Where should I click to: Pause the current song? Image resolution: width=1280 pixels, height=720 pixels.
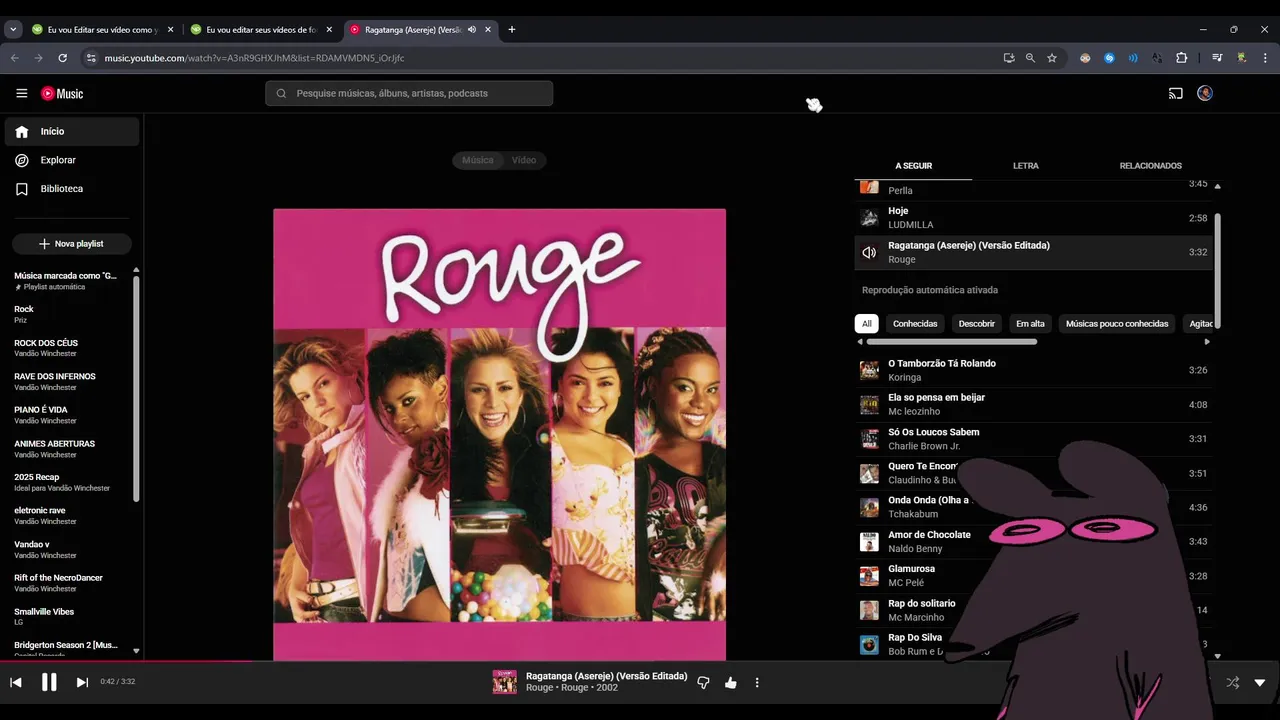point(49,683)
